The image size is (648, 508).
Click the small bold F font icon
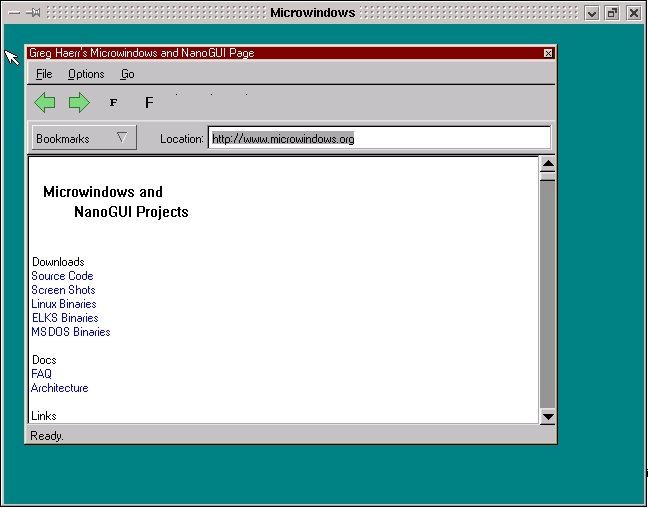click(x=114, y=103)
